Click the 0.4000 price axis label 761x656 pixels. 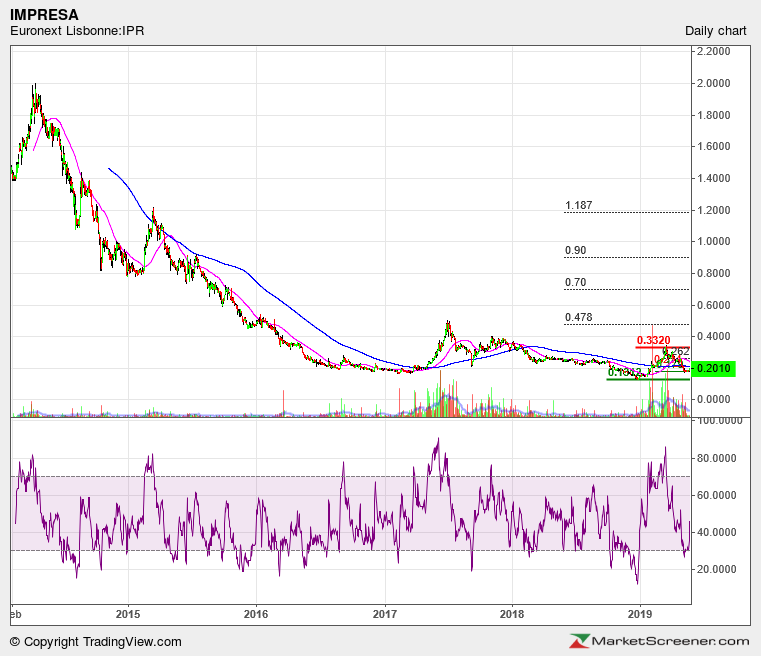click(713, 336)
